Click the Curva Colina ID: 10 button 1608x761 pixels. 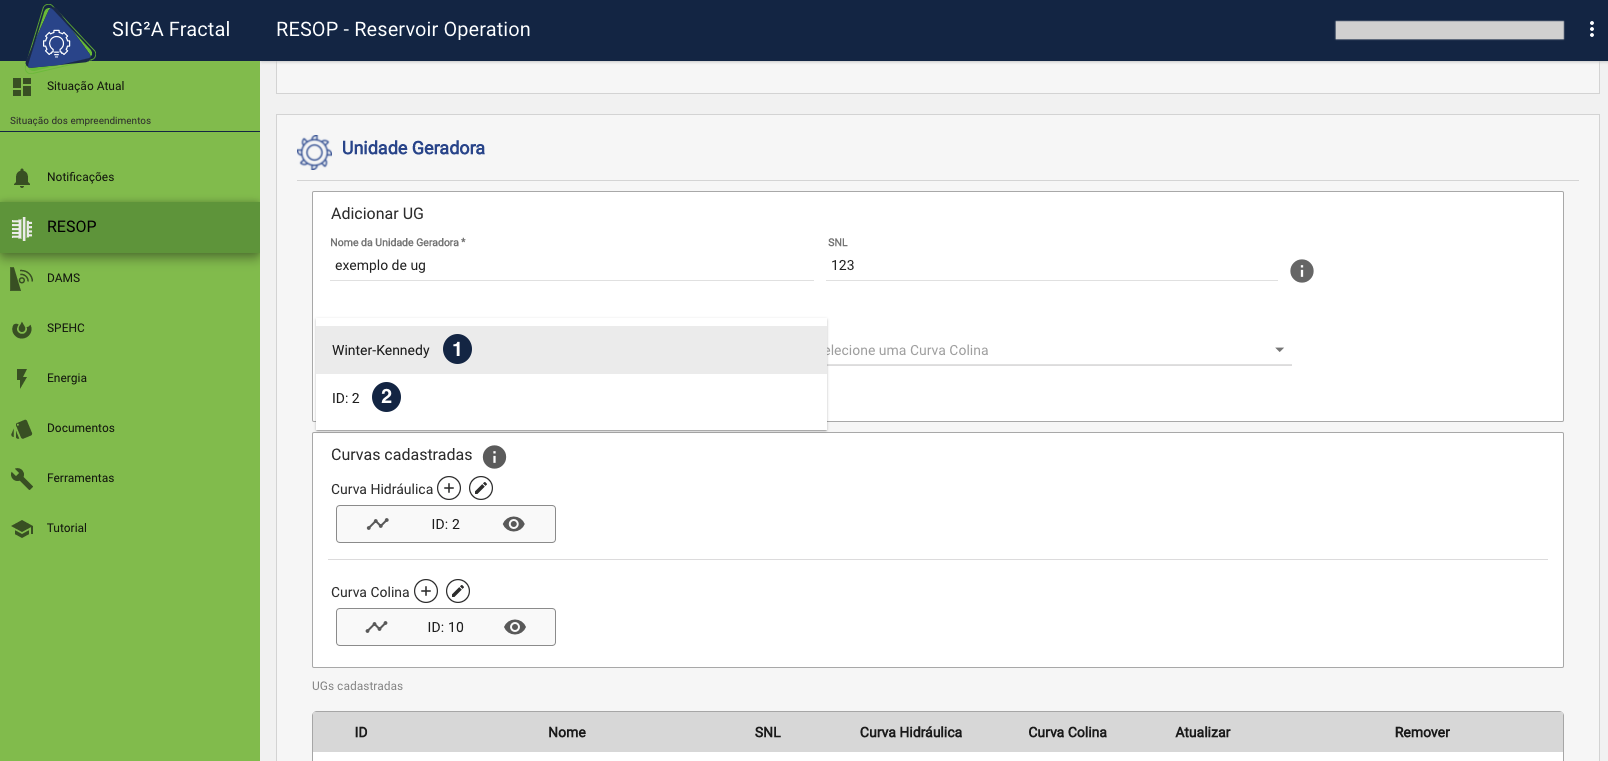coord(445,627)
